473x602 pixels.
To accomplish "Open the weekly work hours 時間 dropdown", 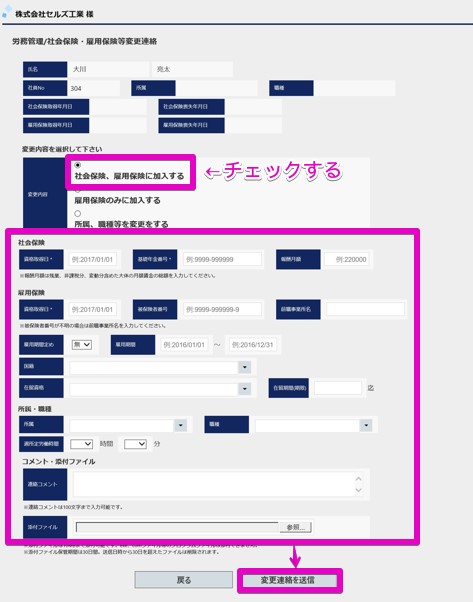I will (x=81, y=444).
